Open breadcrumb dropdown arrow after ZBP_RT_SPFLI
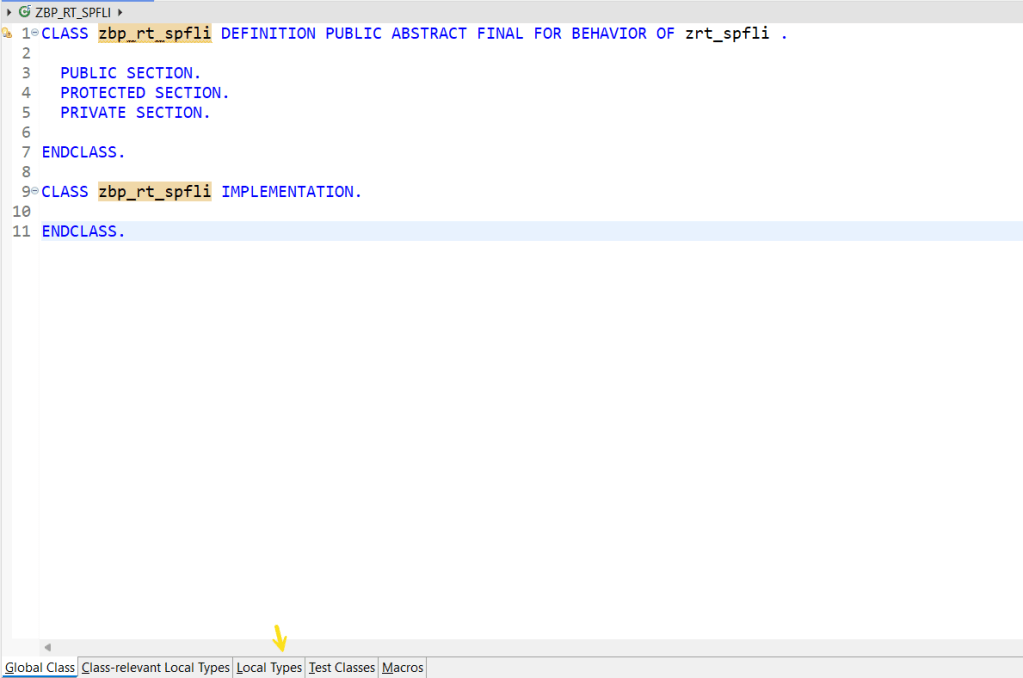 (120, 12)
